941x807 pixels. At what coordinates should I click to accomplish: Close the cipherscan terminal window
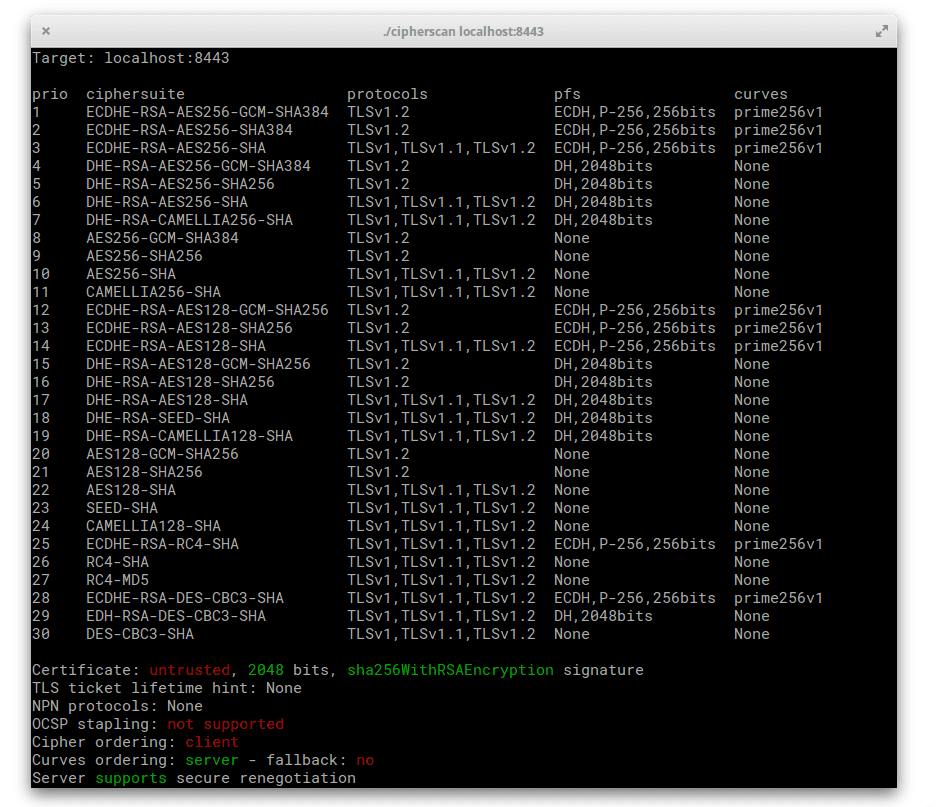pos(46,31)
